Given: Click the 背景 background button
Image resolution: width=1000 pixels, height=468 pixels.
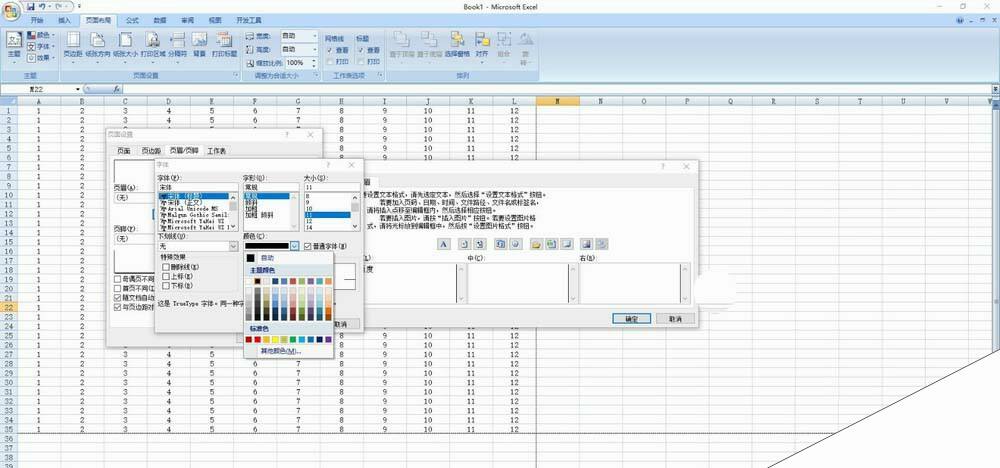Looking at the screenshot, I should [x=200, y=46].
